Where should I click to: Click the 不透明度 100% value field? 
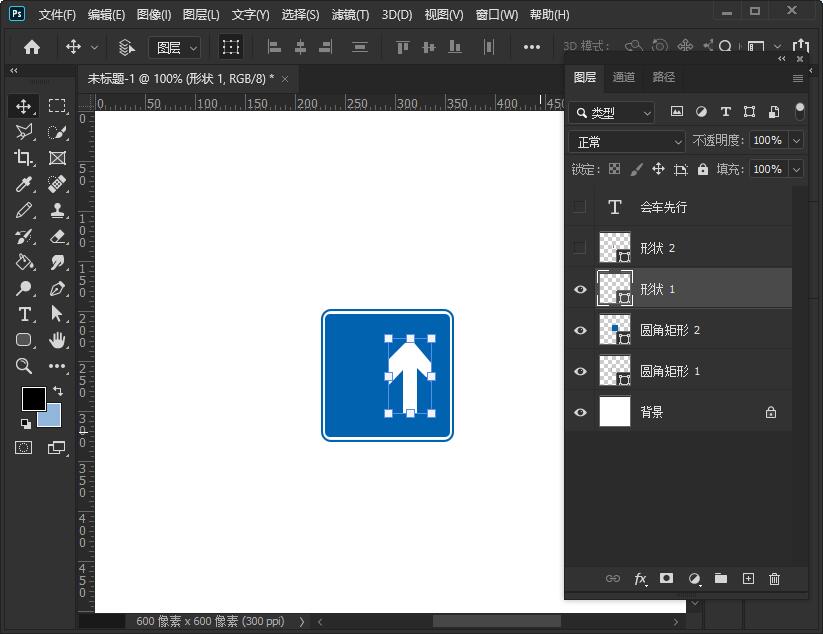768,140
